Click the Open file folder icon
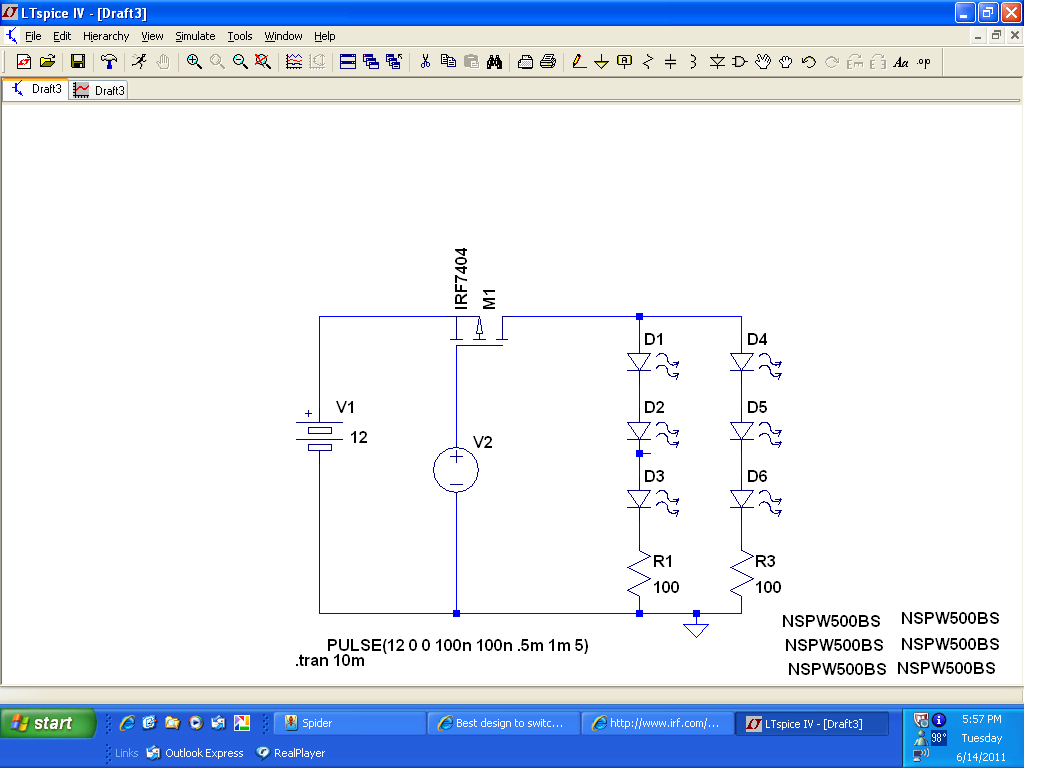Screen dimensions: 1042x770 (47, 62)
